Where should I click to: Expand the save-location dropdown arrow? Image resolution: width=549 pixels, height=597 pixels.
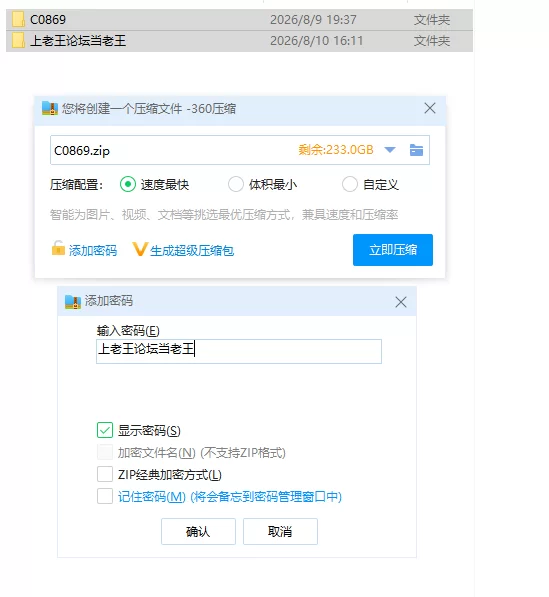(x=390, y=150)
